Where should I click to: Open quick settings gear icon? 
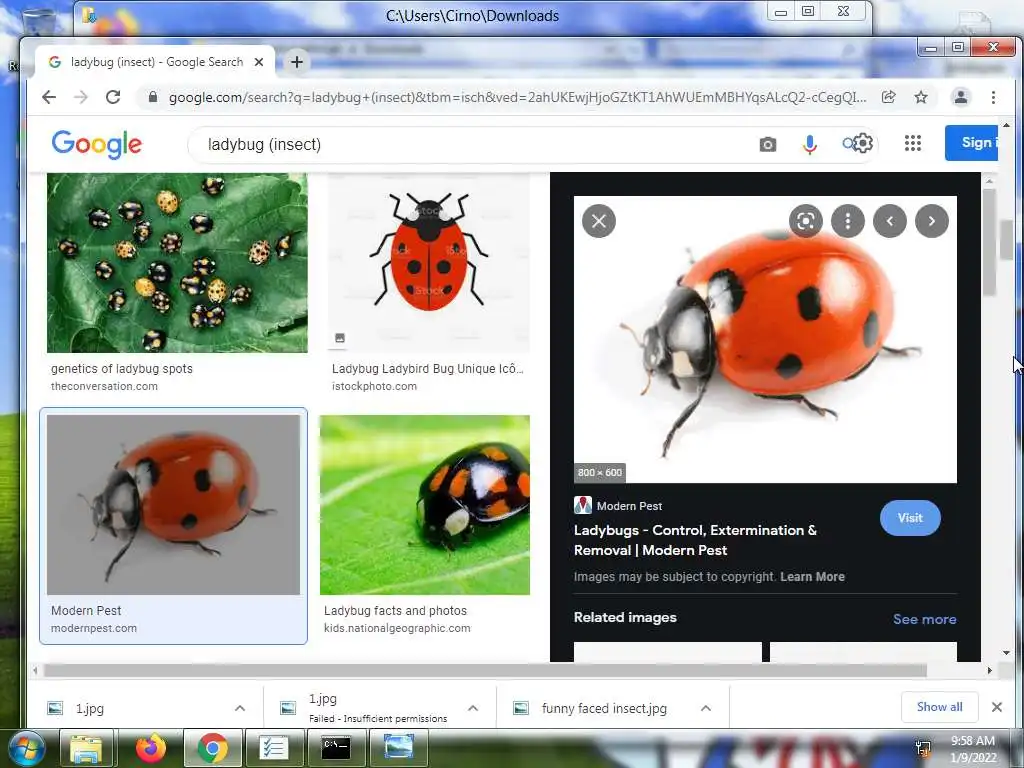[x=863, y=143]
